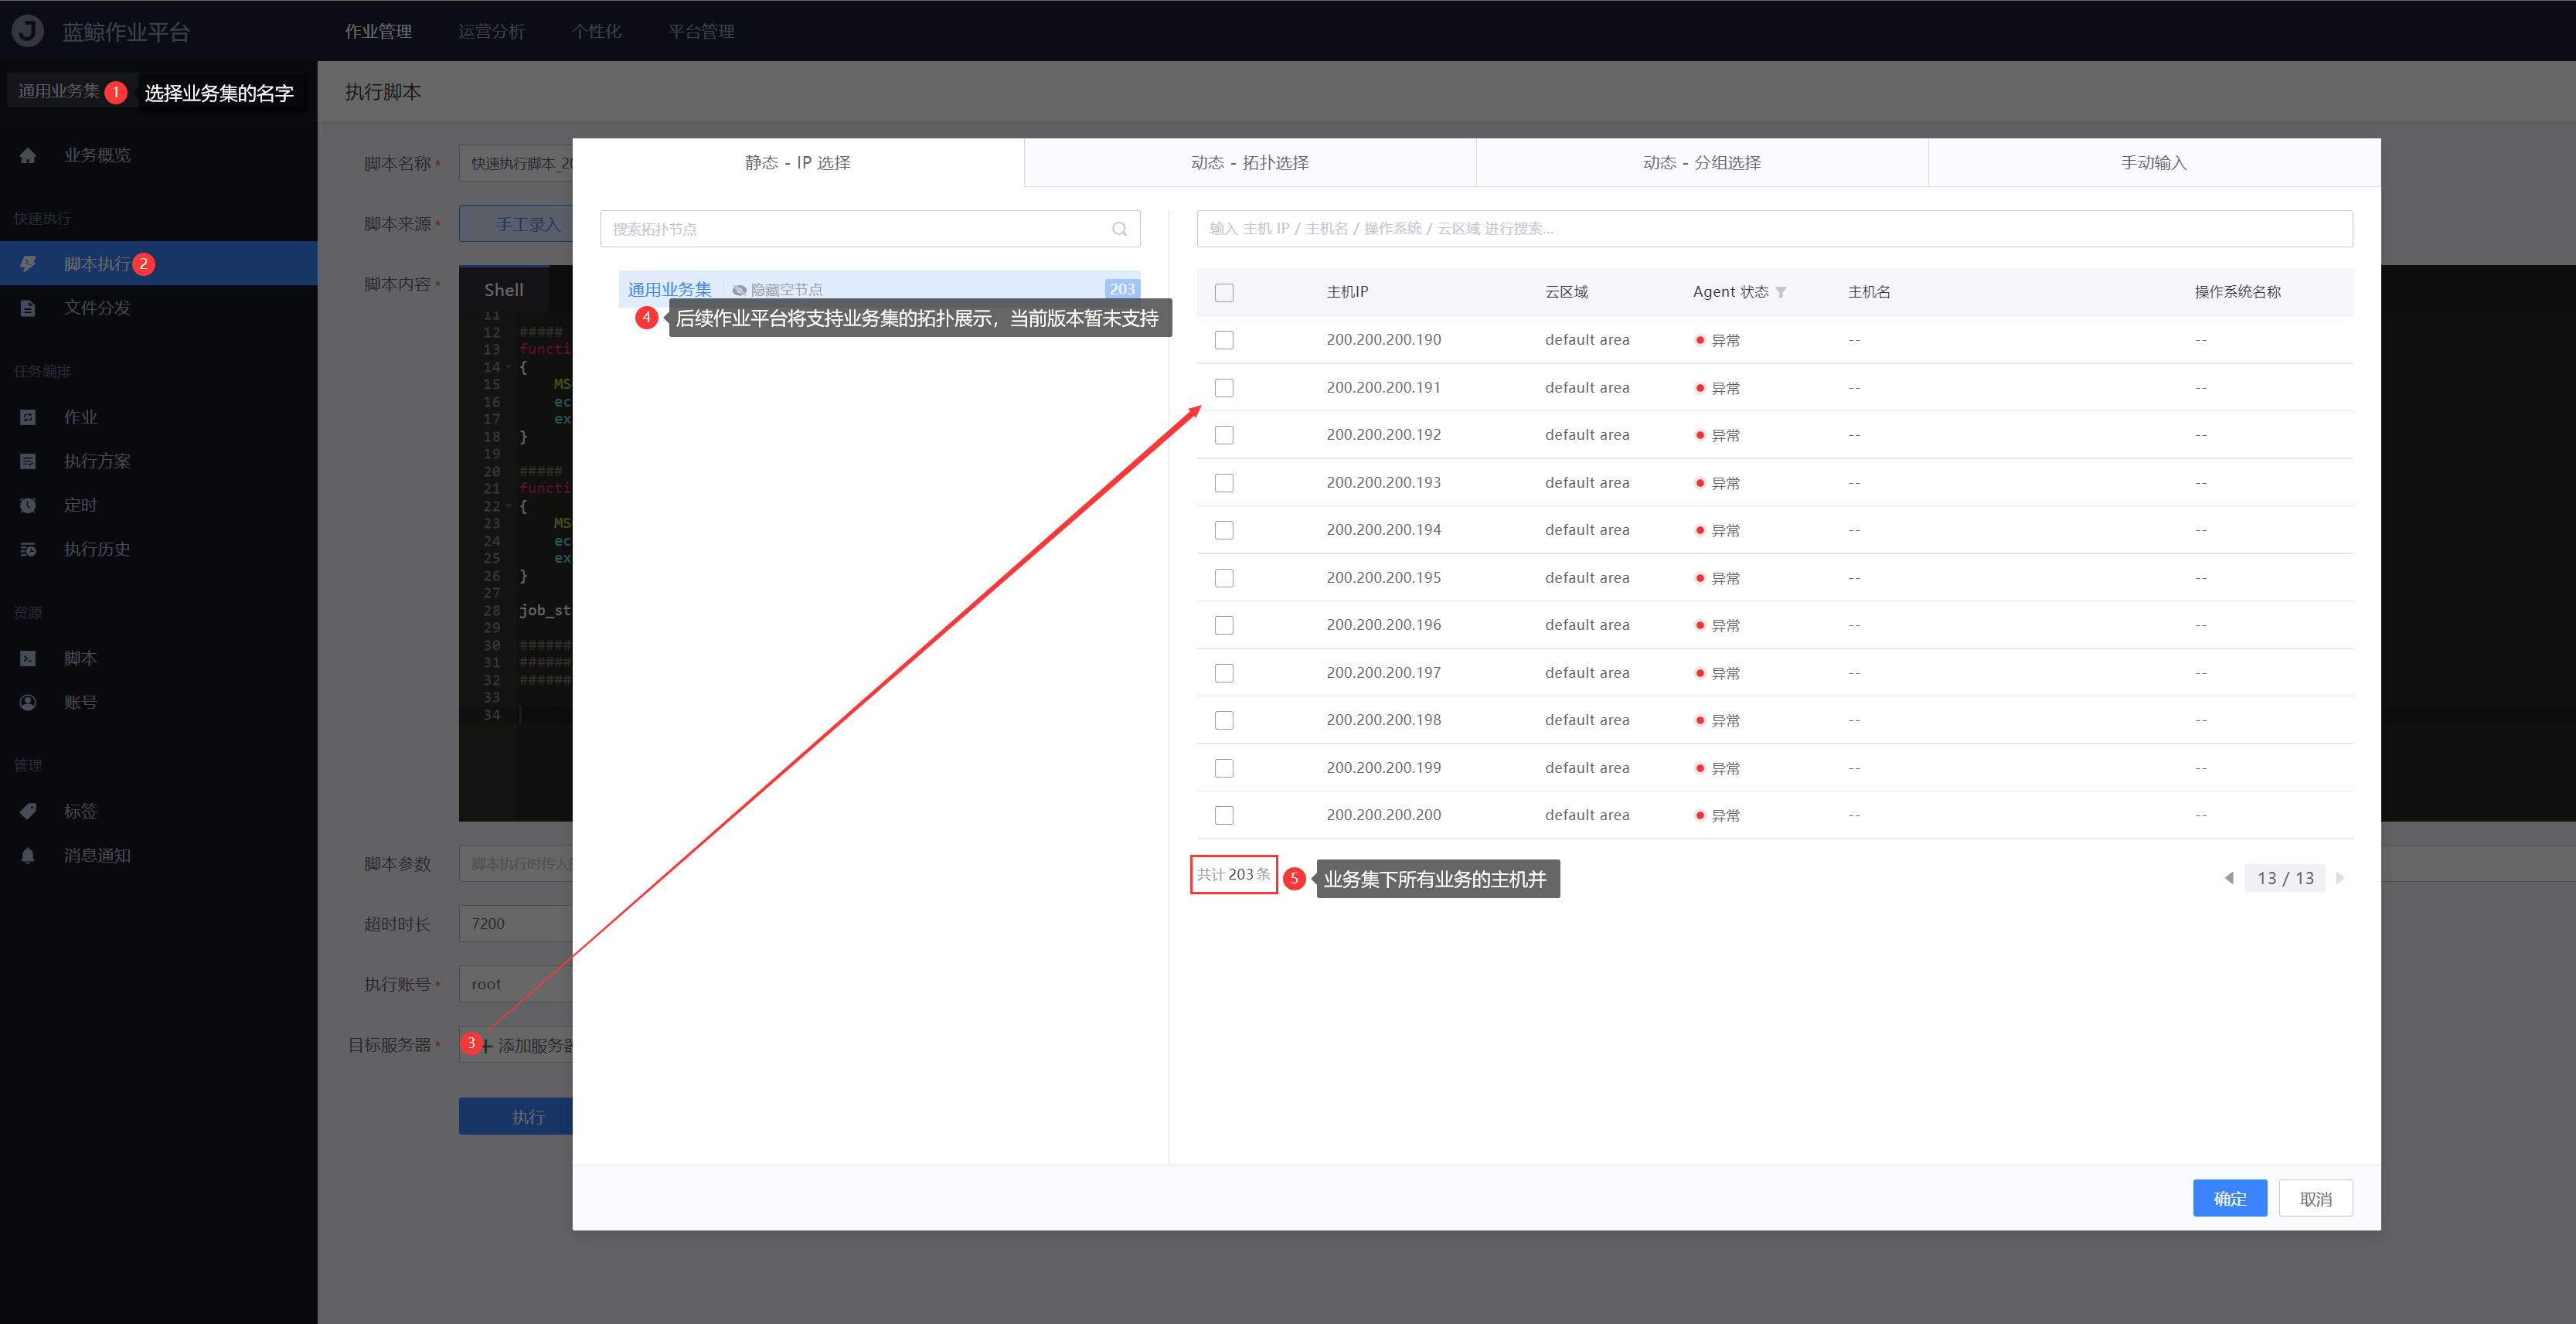Switch to 动态 - 拓扑选择 tab

(1250, 162)
